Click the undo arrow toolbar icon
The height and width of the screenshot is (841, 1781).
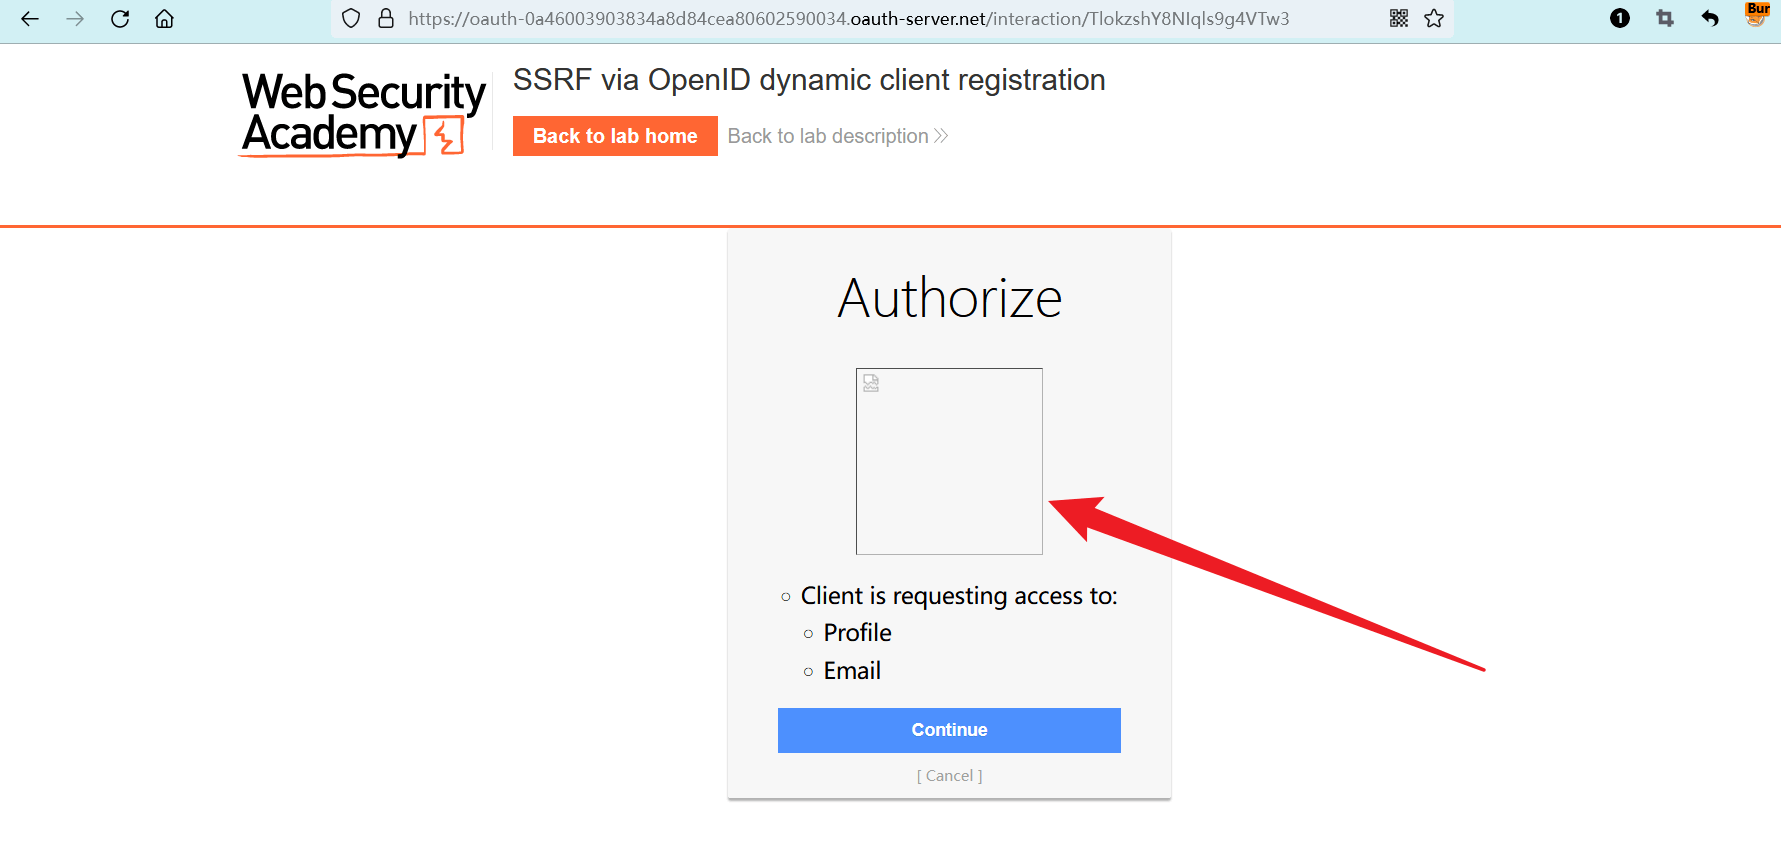coord(1710,19)
